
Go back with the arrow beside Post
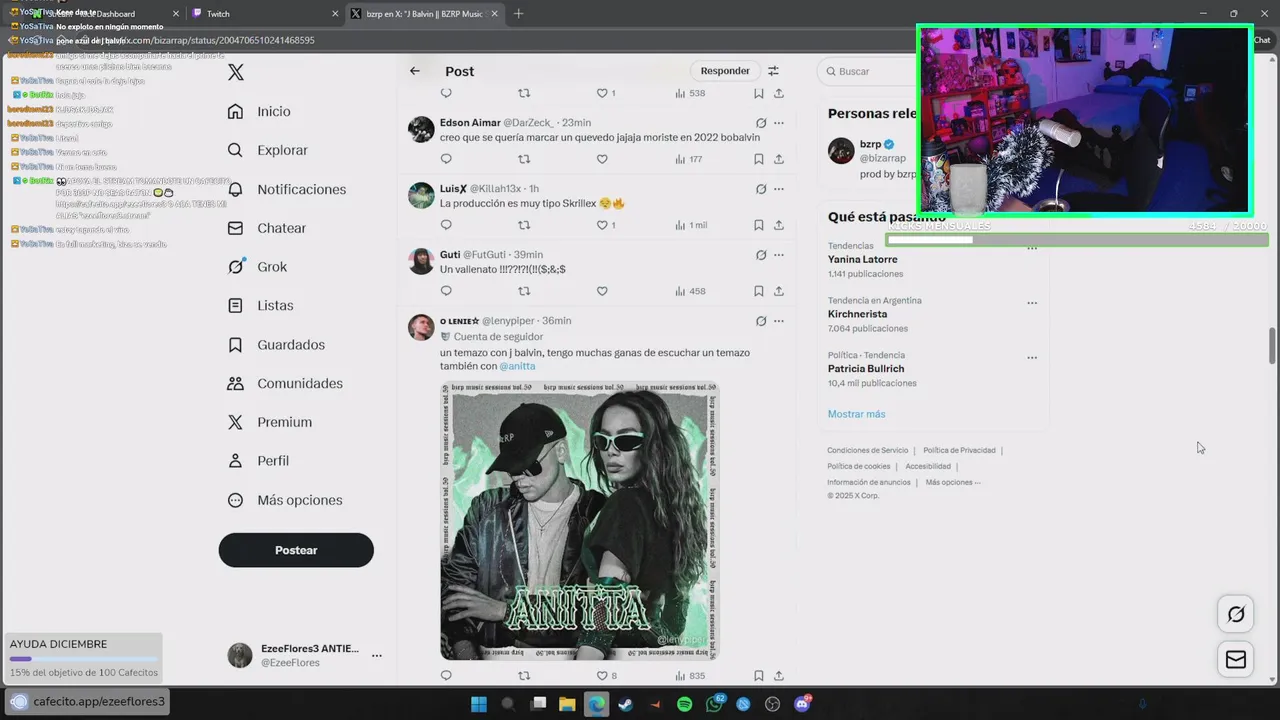(x=415, y=71)
